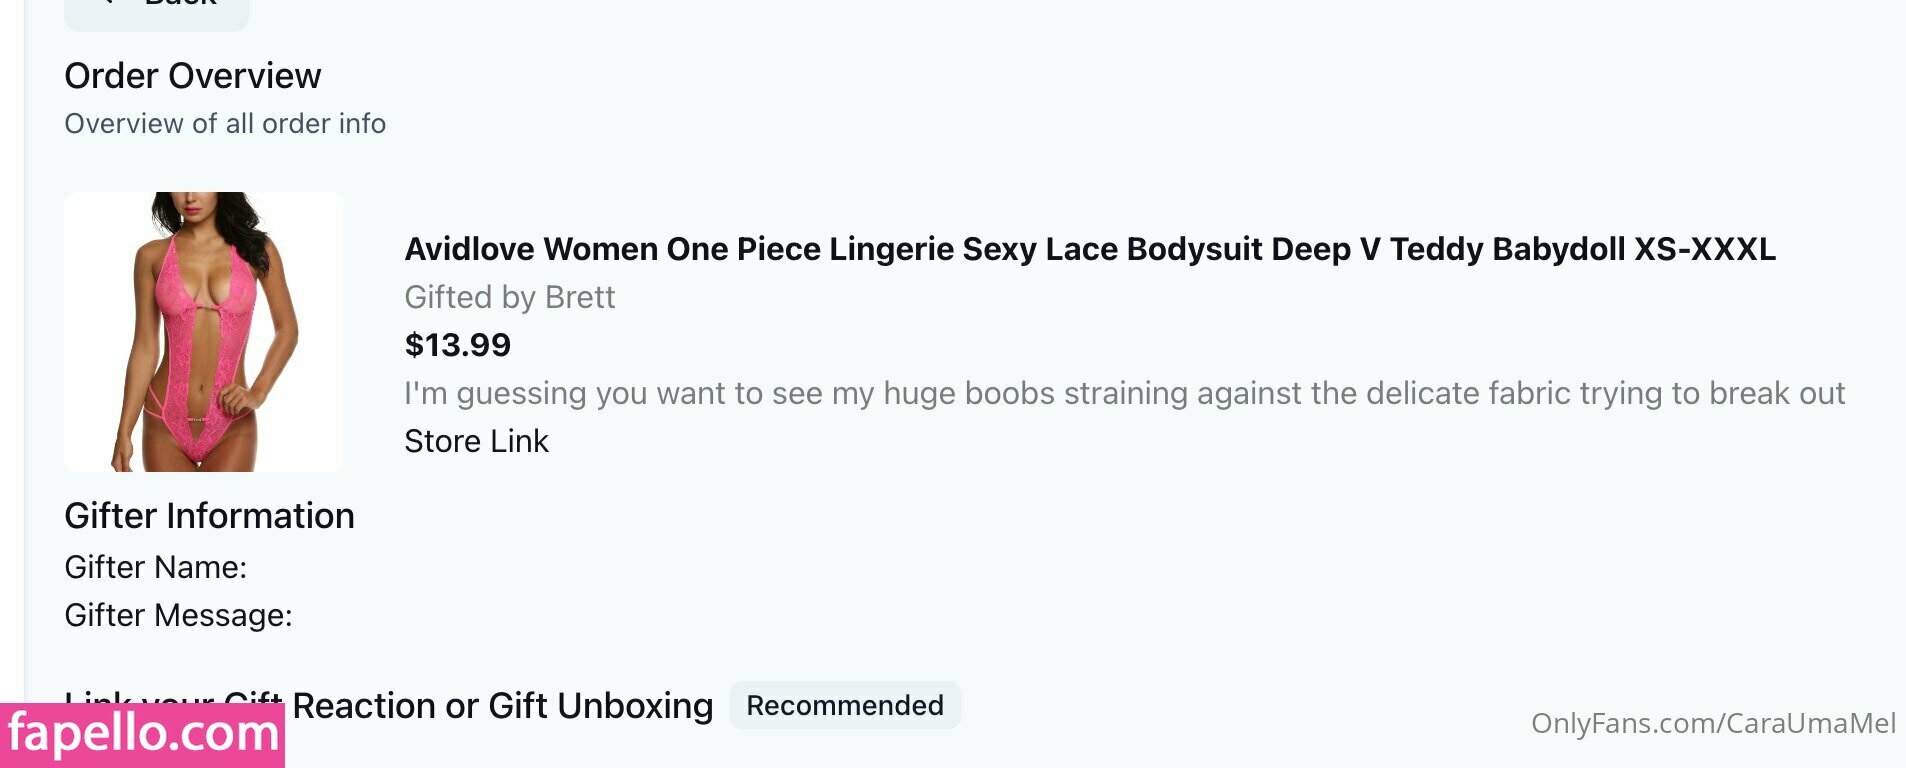Click the 'Gift Reaction or Gift Unboxing' heading
This screenshot has width=1906, height=768.
(x=502, y=705)
